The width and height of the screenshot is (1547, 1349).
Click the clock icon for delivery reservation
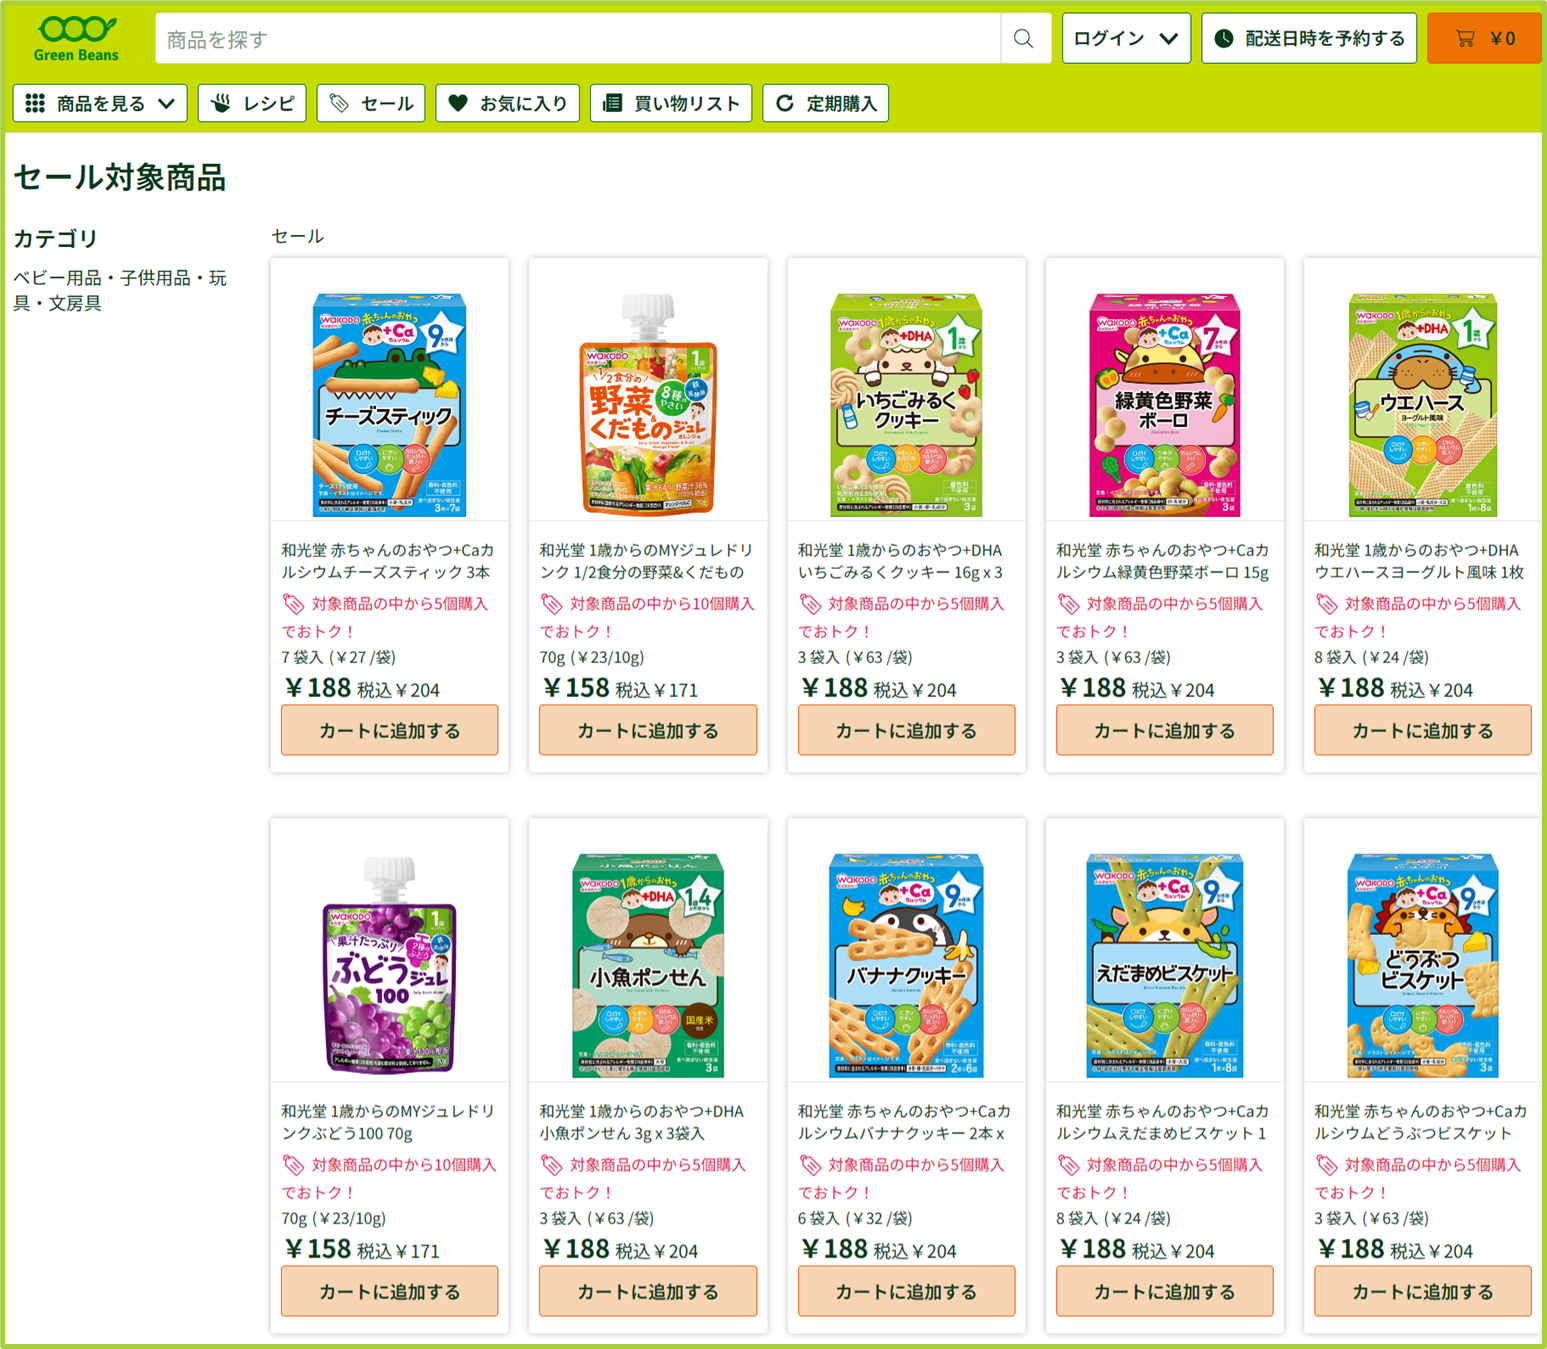(1224, 39)
